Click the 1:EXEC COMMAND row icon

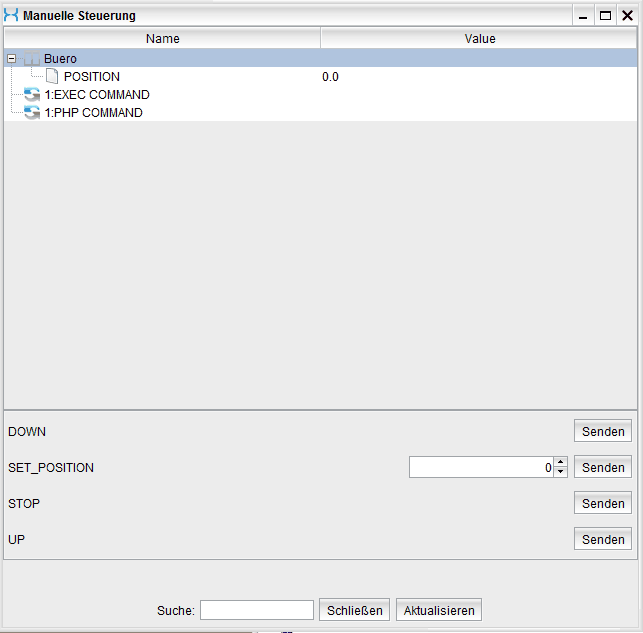pos(32,95)
